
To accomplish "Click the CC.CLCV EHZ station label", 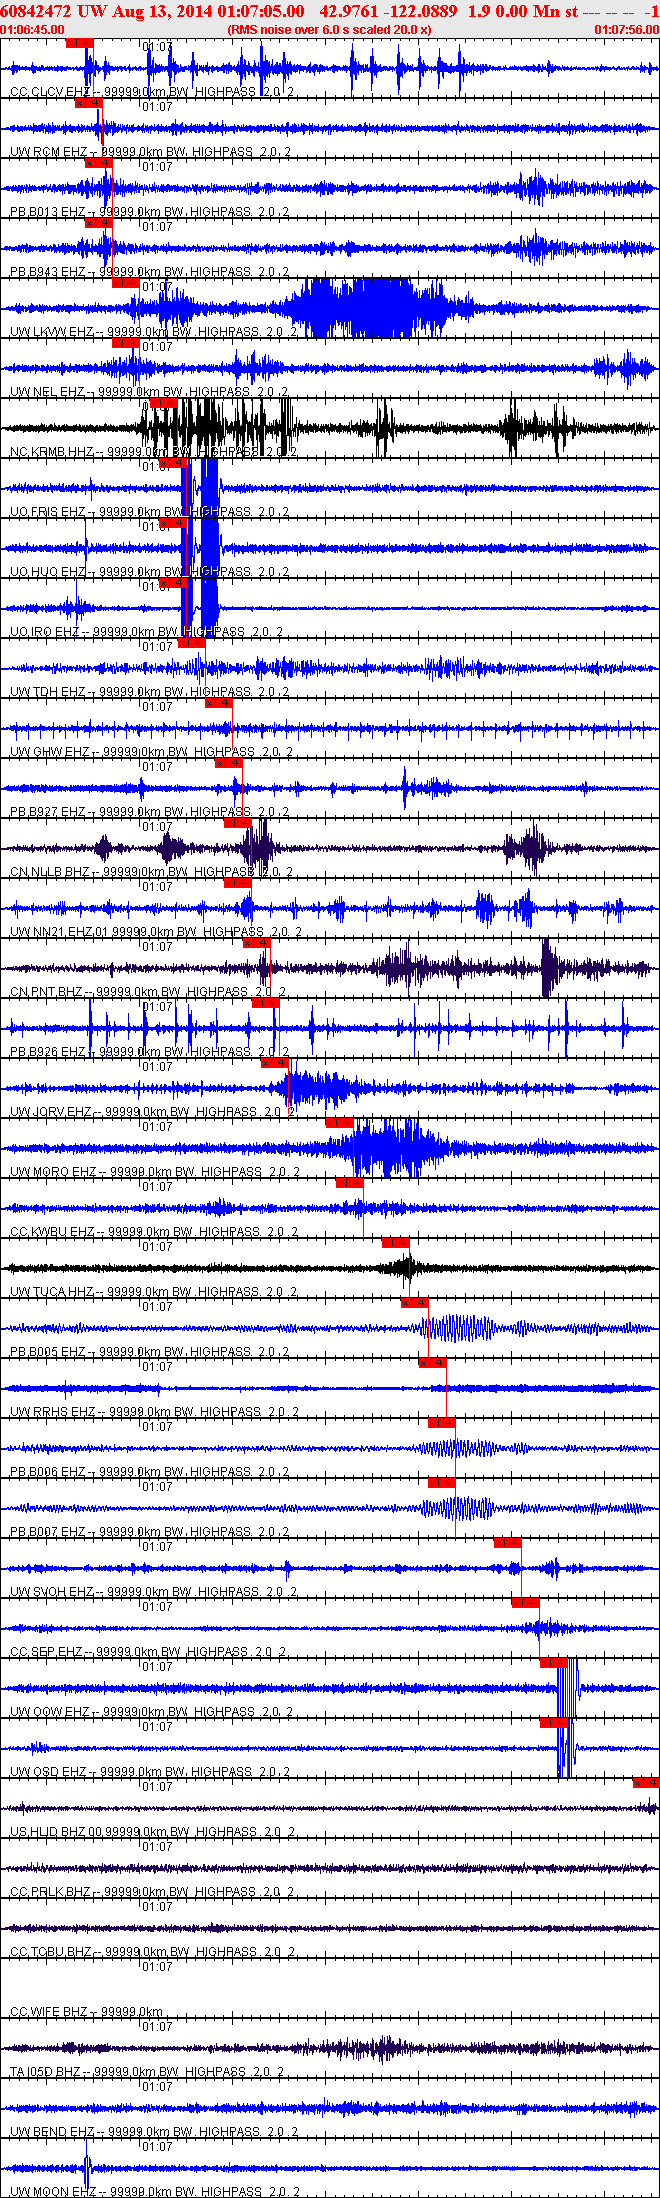I will 50,92.
